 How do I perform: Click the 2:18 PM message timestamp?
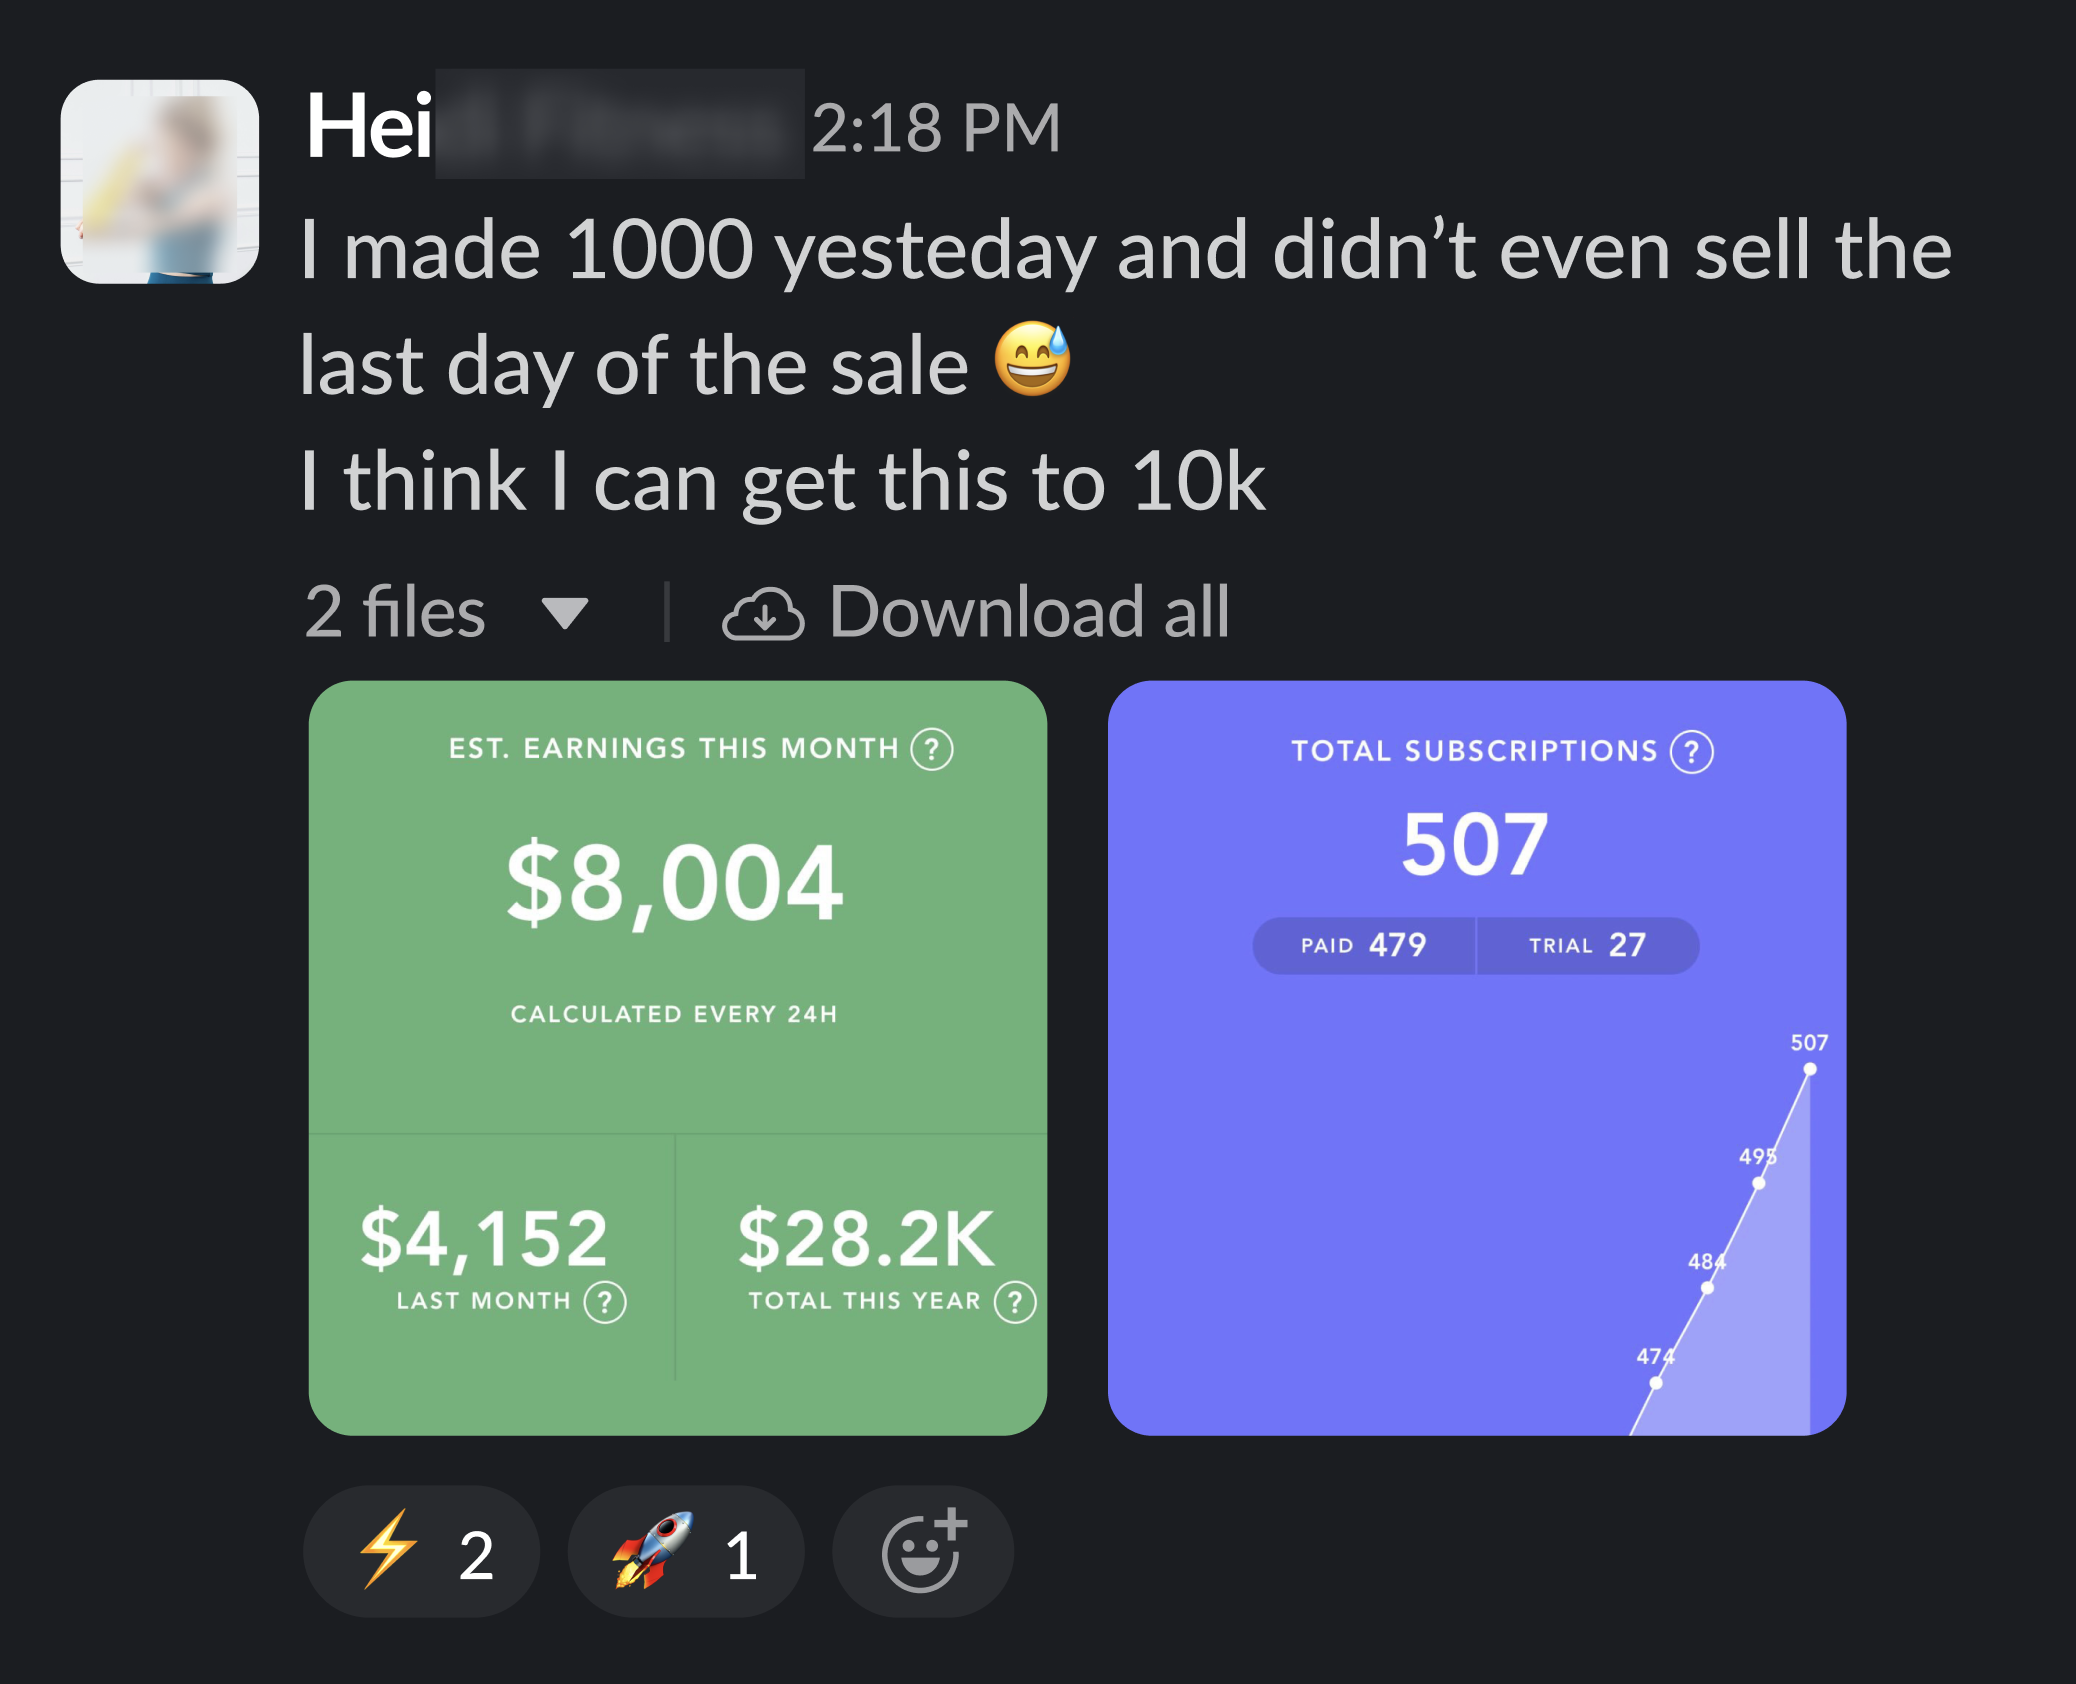935,128
